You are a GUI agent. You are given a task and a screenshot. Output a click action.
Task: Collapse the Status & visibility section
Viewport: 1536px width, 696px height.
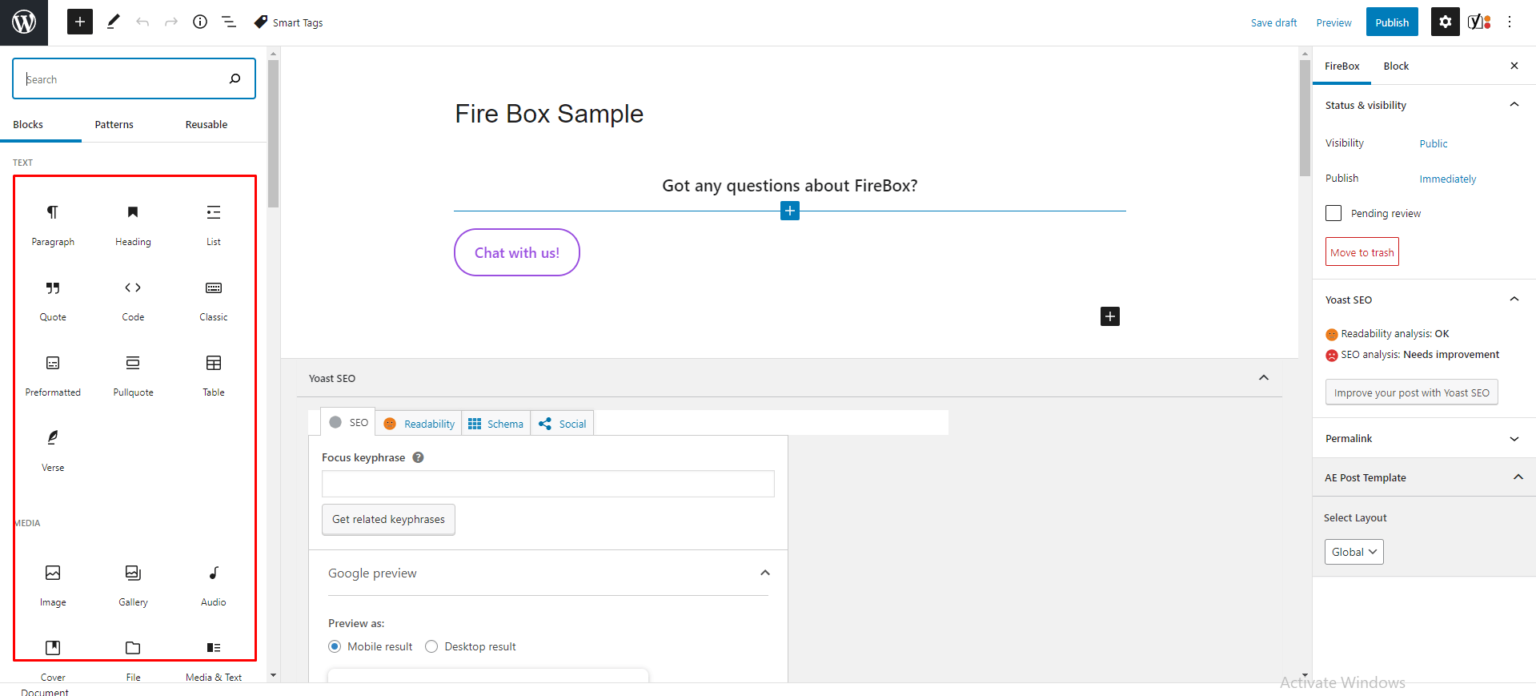tap(1513, 104)
